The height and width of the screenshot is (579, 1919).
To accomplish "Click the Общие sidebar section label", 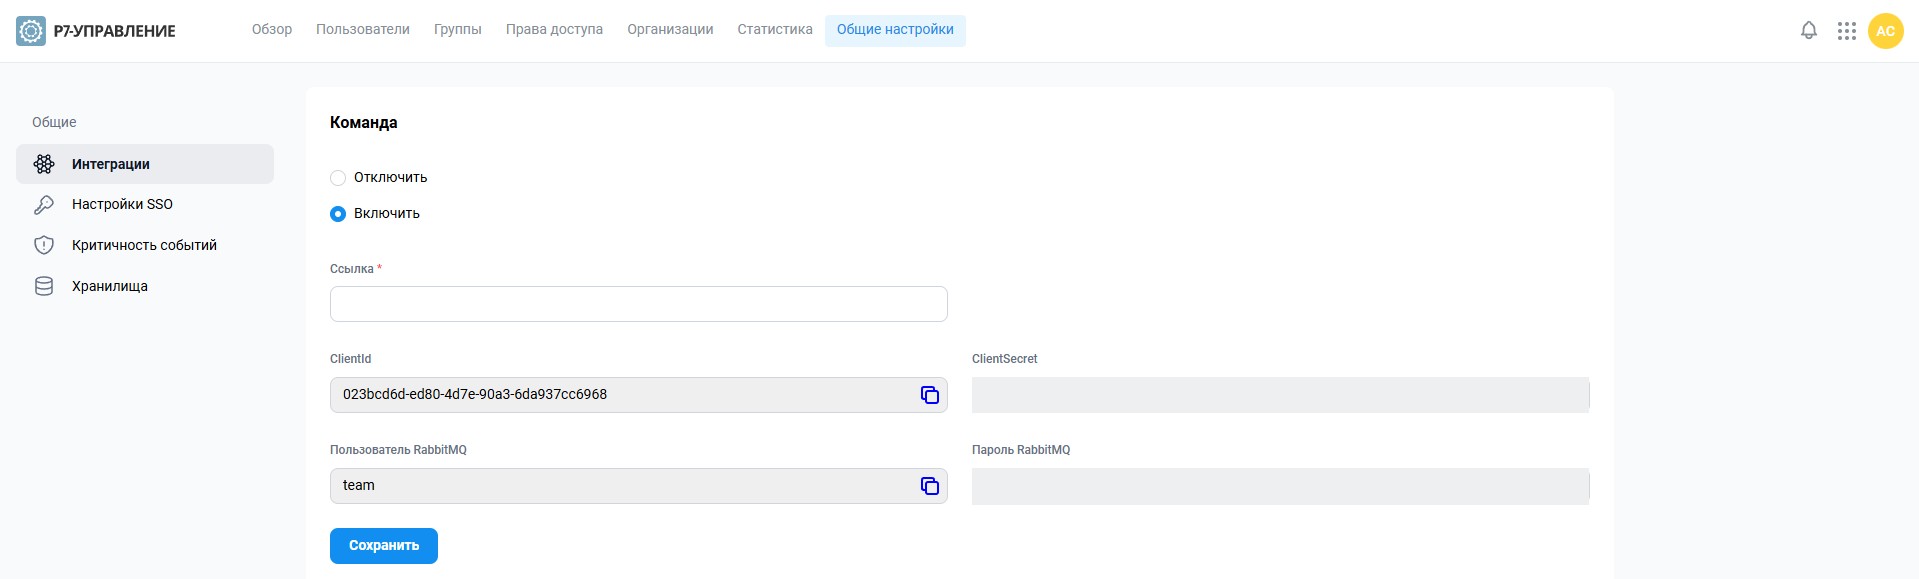I will tap(54, 122).
